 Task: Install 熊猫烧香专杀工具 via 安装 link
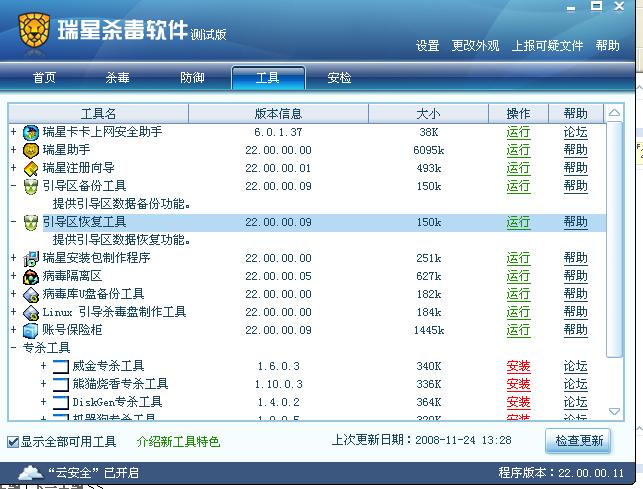[x=518, y=384]
